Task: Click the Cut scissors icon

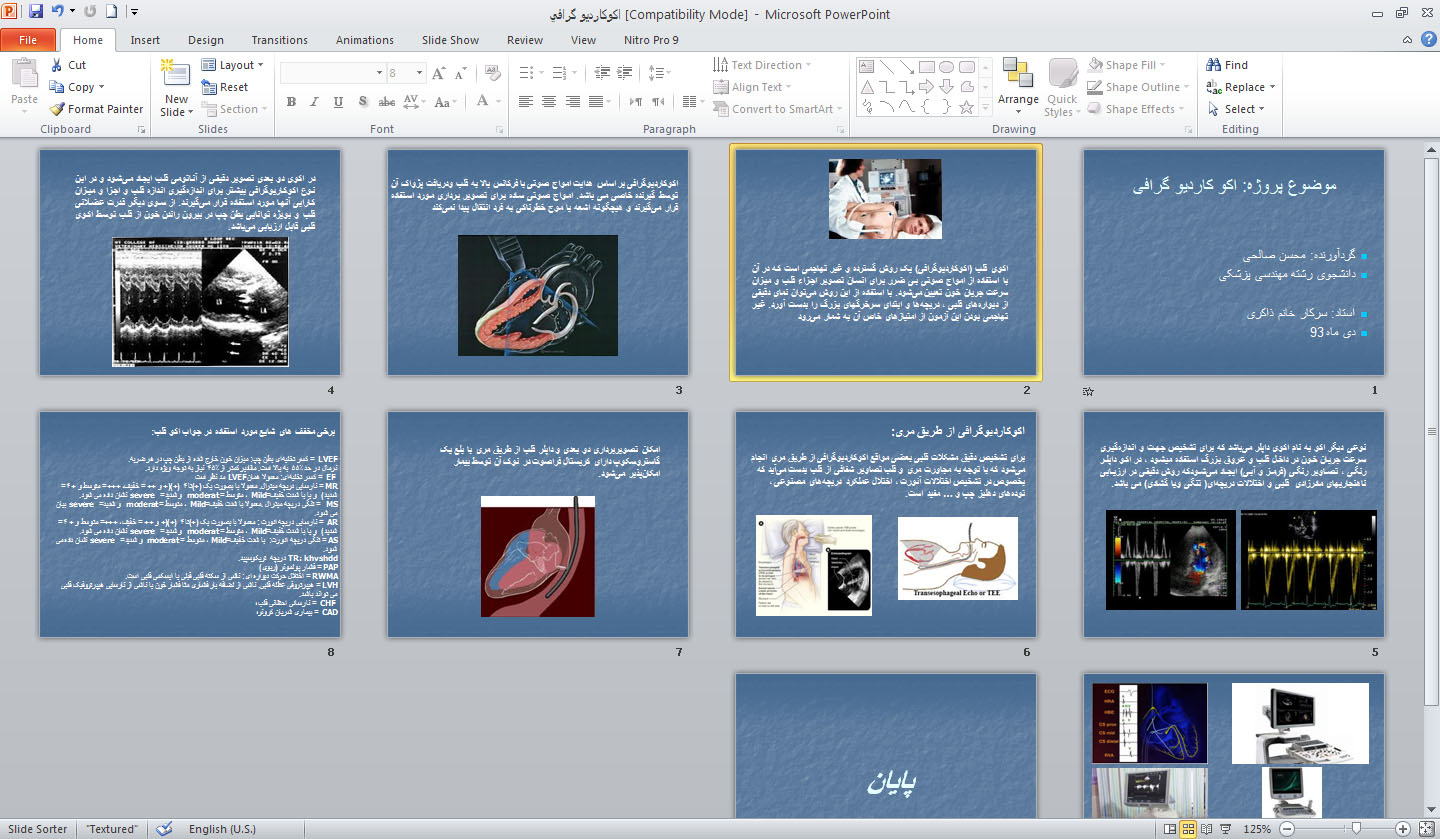Action: click(56, 65)
